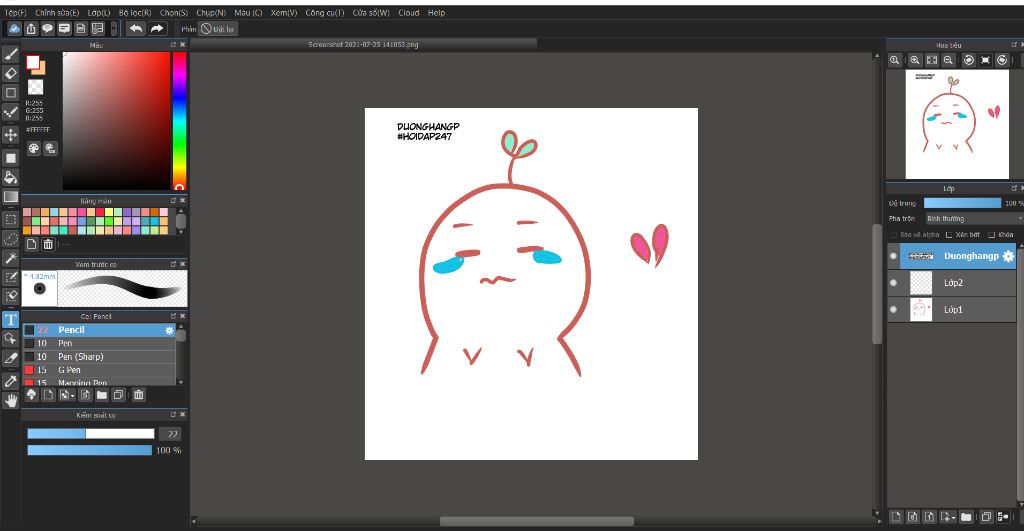Select the Pen brush row
Screen dimensions: 1024x531
(x=99, y=344)
